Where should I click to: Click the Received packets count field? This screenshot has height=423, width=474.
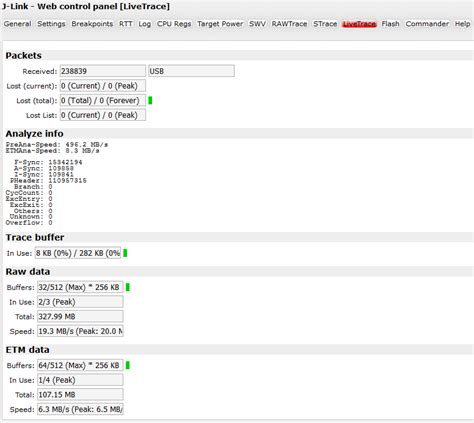pyautogui.click(x=103, y=71)
